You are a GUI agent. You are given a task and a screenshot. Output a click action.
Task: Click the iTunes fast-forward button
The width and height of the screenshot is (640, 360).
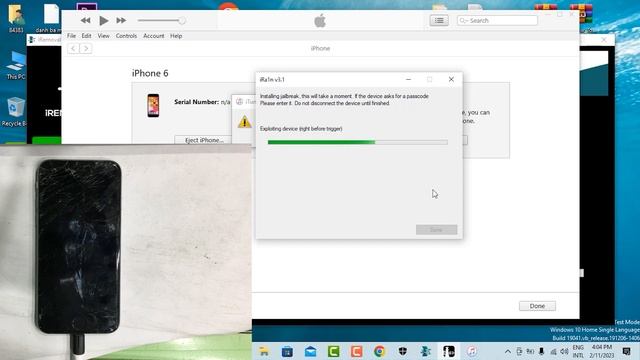point(121,20)
